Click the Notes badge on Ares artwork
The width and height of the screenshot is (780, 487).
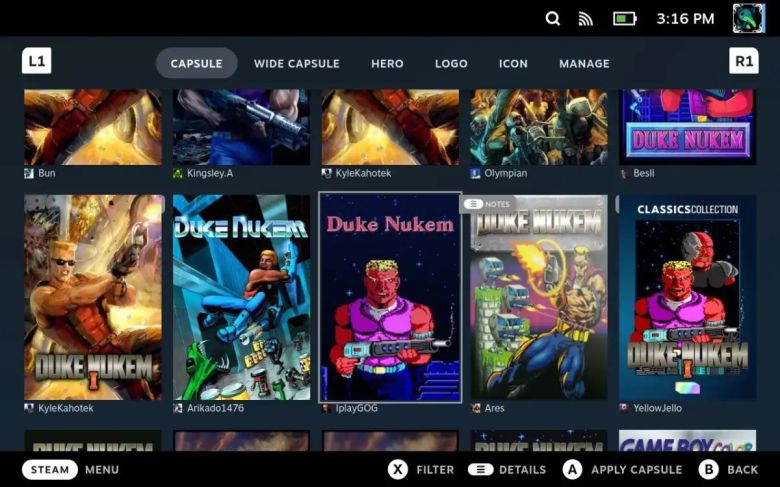coord(486,204)
